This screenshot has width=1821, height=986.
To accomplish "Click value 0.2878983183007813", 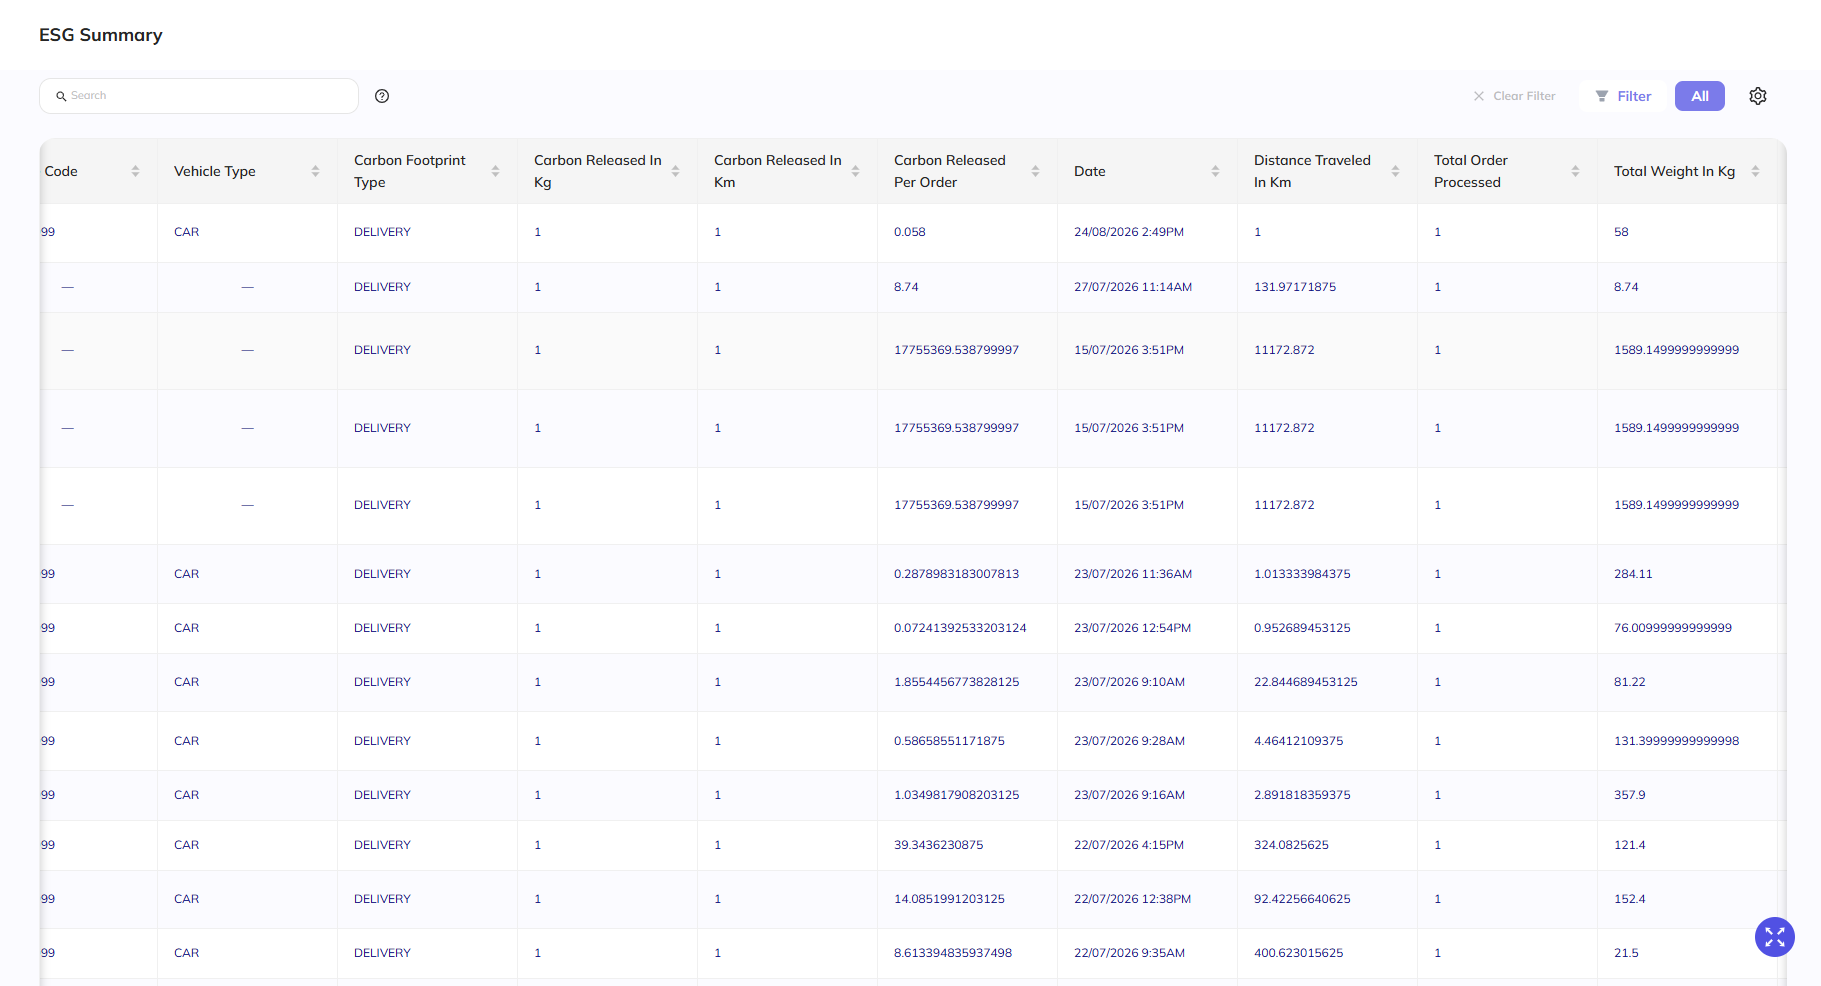I will click(x=957, y=574).
